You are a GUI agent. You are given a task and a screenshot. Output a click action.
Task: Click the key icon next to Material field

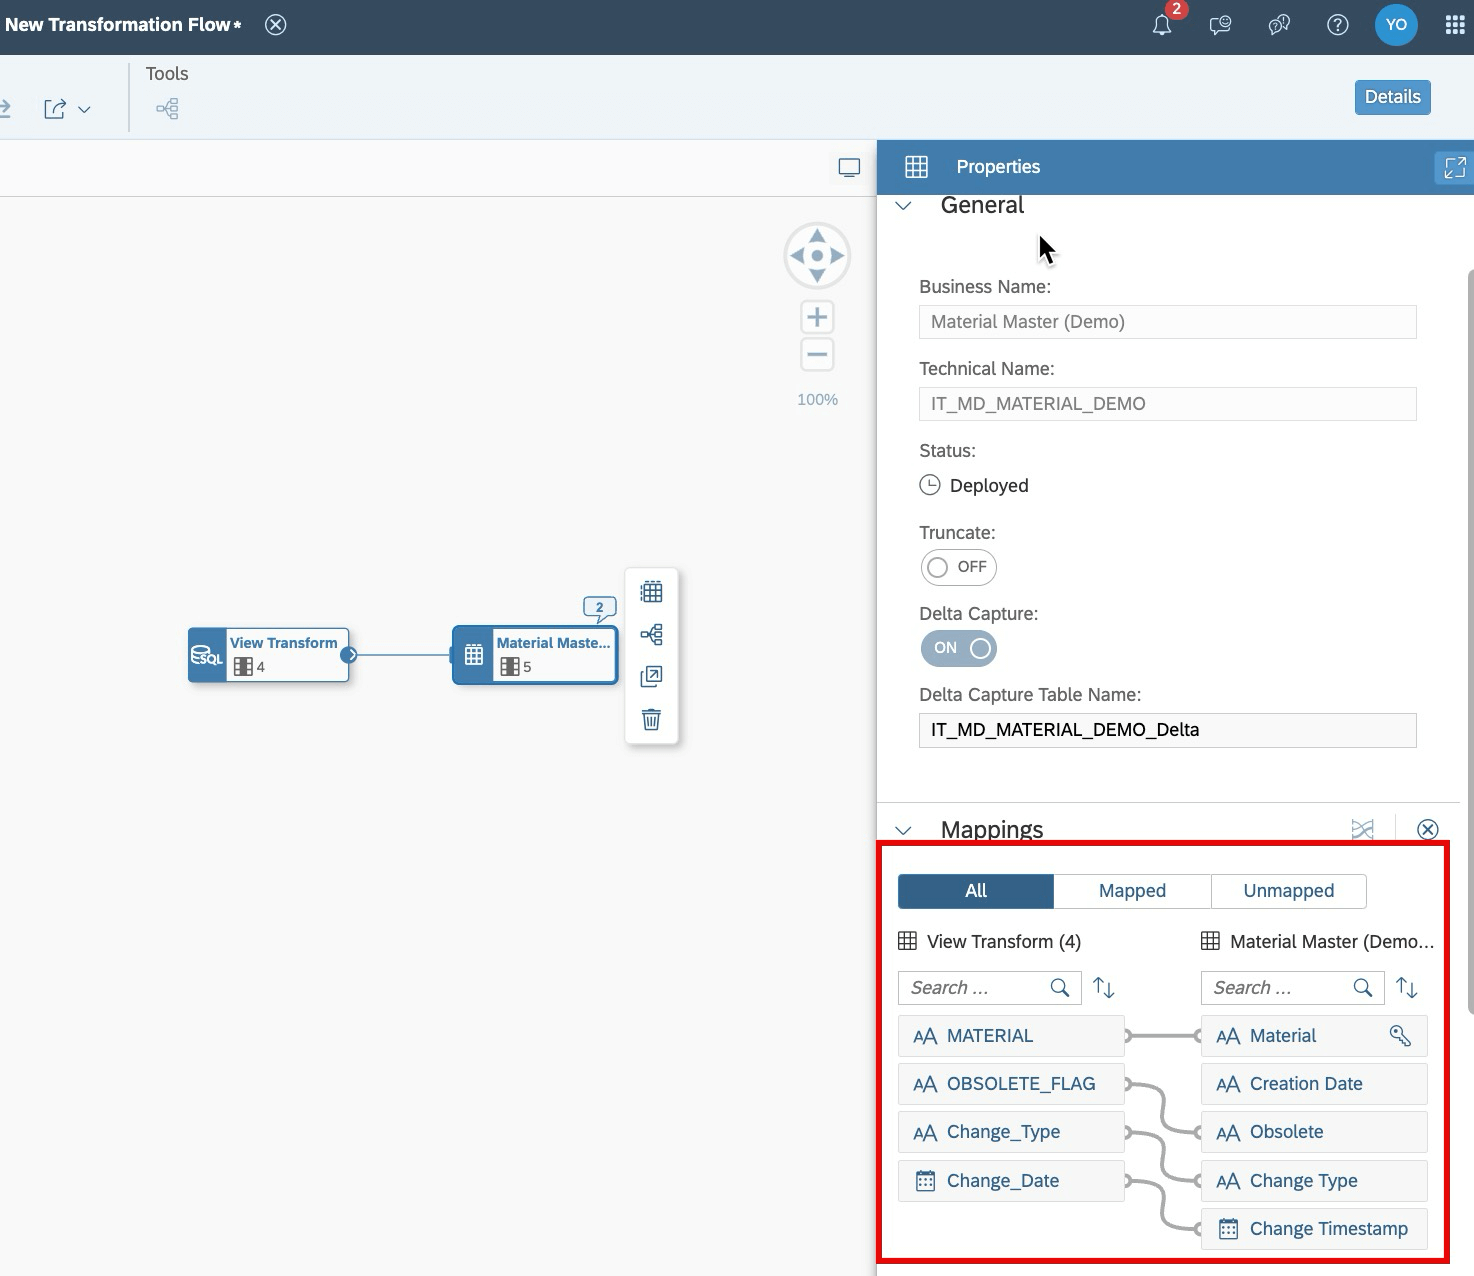[x=1397, y=1036]
